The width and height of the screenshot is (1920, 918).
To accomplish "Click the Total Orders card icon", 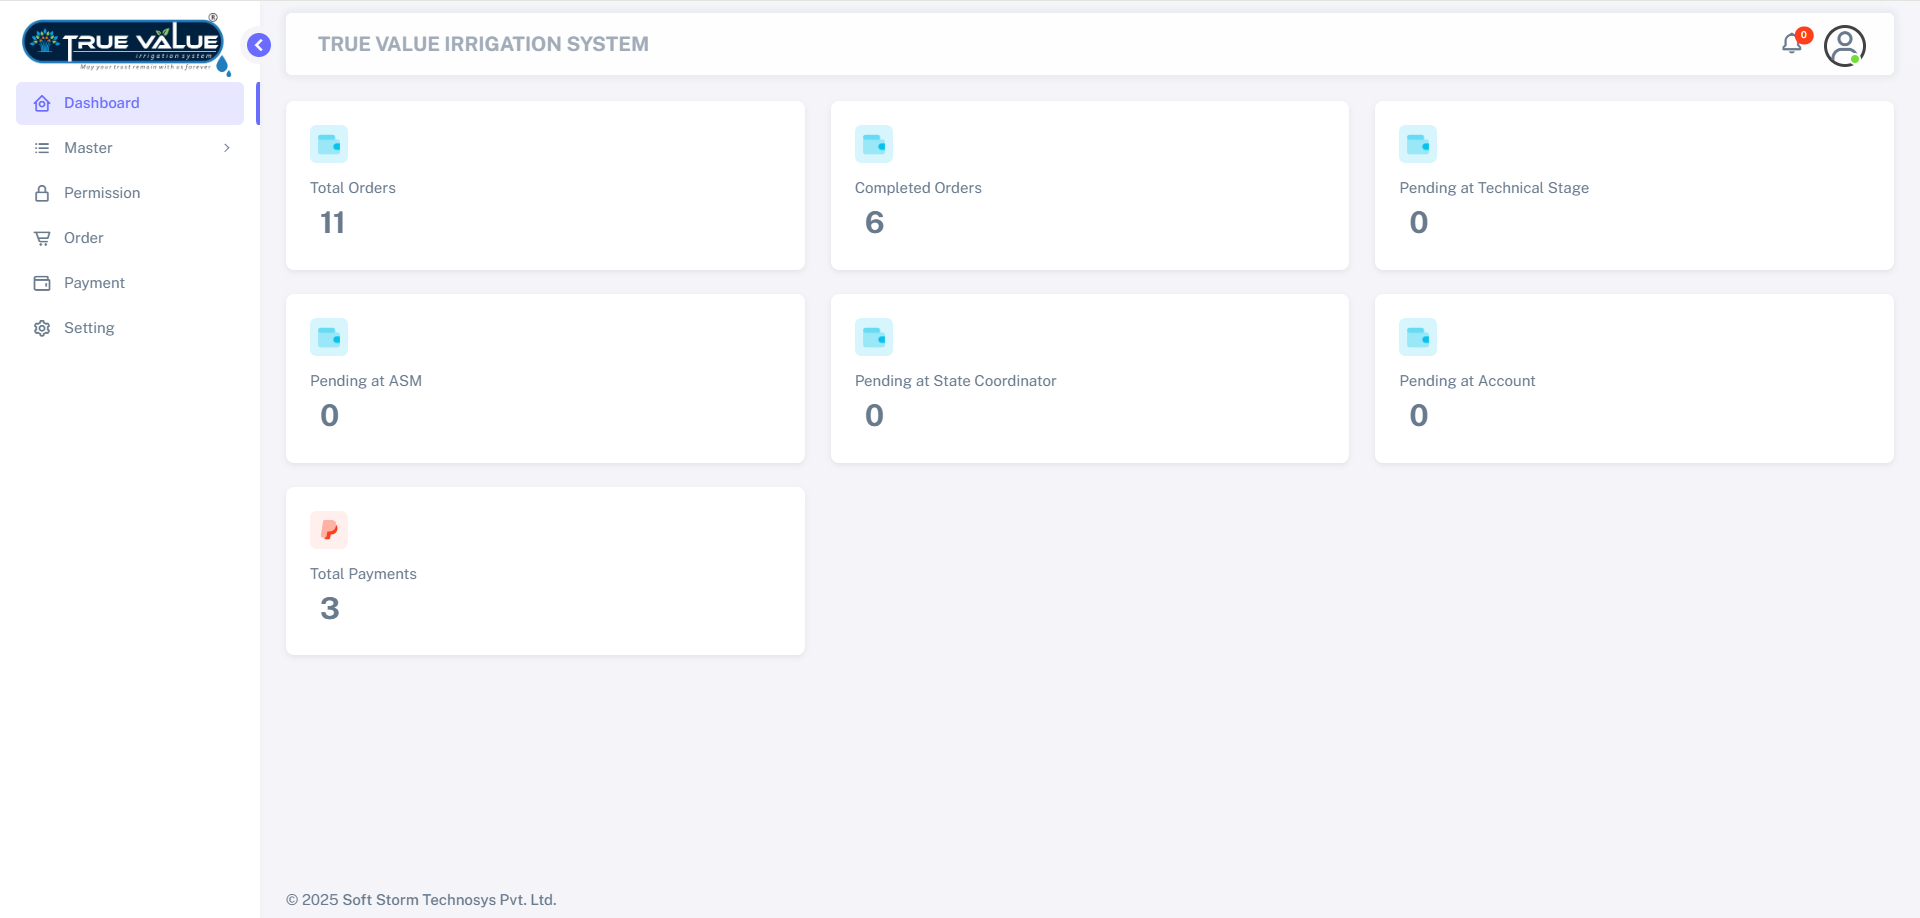I will (329, 143).
